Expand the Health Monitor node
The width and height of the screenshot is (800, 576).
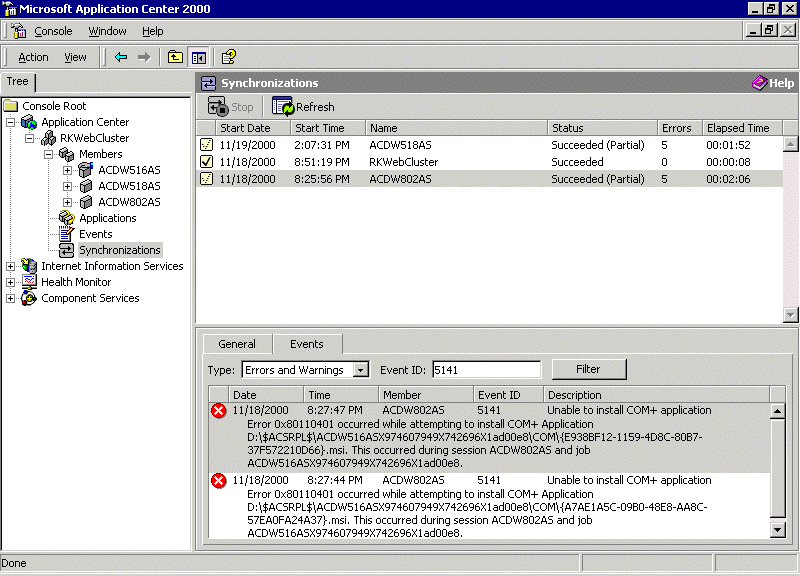[10, 282]
